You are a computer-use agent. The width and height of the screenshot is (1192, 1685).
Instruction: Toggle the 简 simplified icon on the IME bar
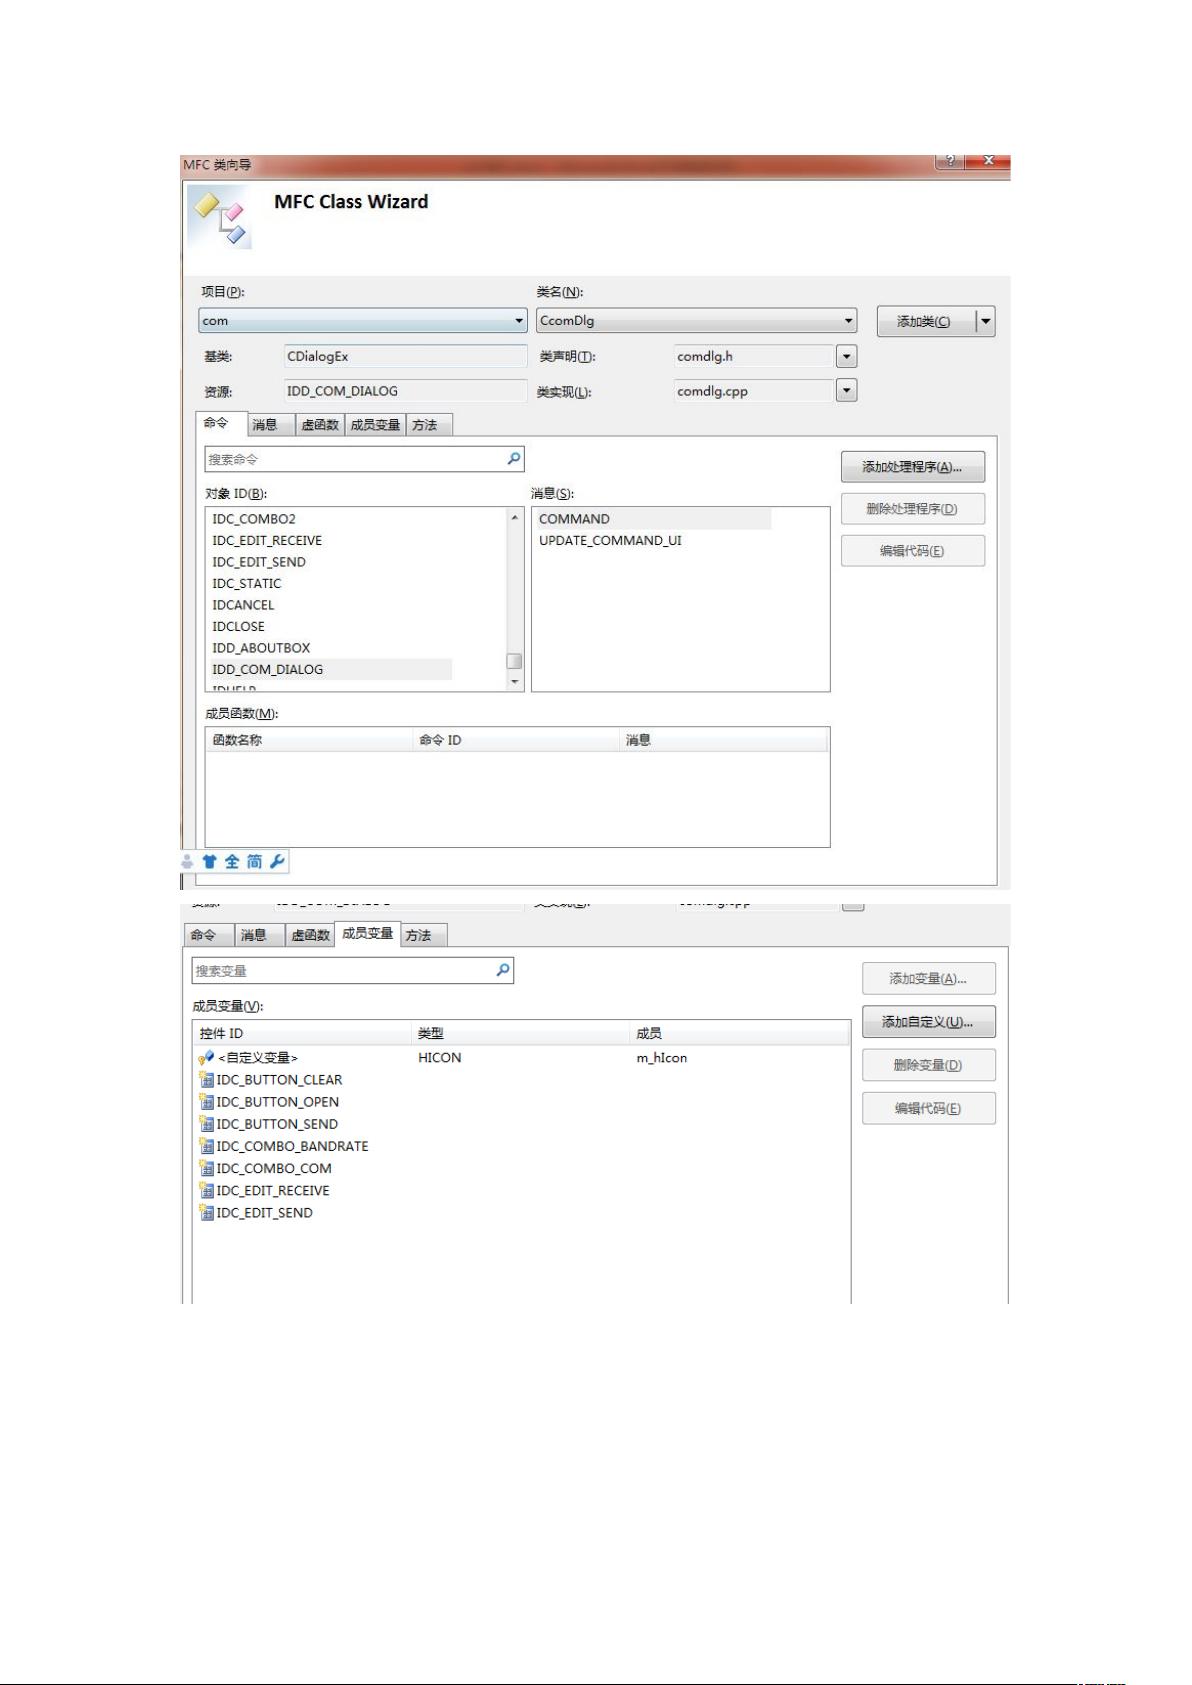pos(255,861)
